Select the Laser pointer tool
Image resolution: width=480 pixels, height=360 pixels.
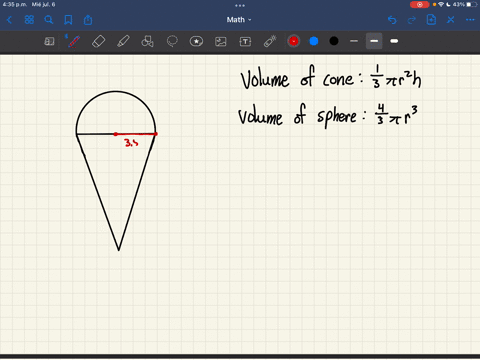(270, 41)
